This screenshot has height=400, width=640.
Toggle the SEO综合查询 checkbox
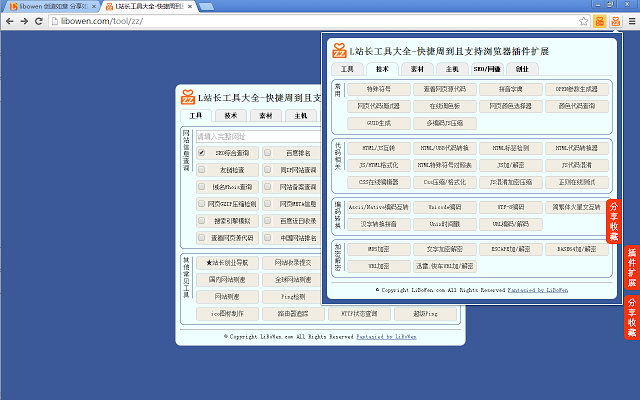[202, 153]
